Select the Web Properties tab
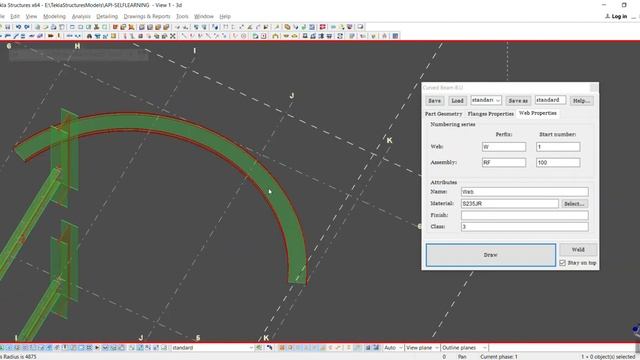Screen dimensions: 640x360 point(538,113)
